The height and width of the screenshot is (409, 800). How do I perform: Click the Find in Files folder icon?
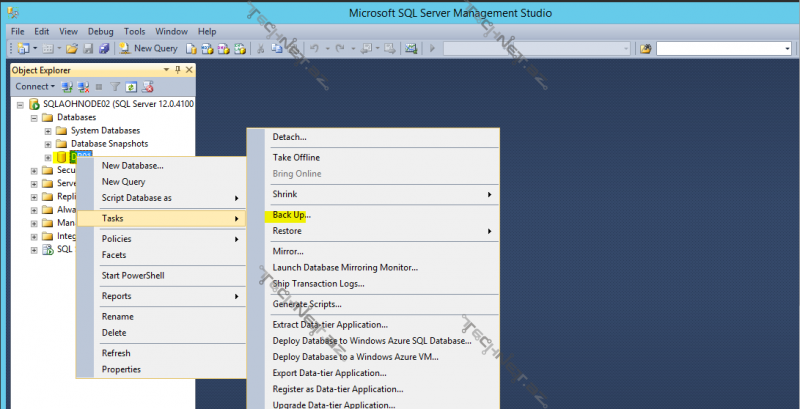point(646,48)
